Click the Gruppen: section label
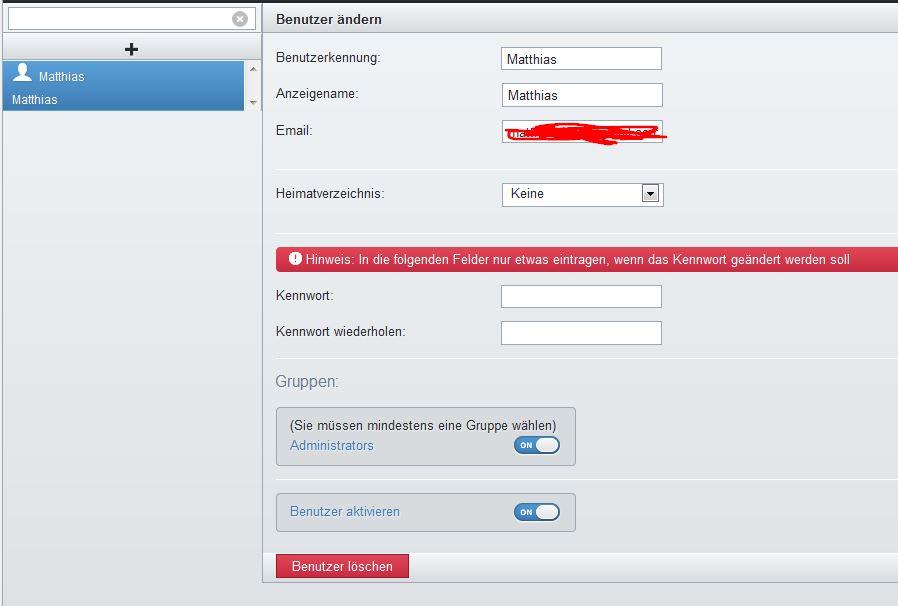This screenshot has width=898, height=606. click(307, 381)
